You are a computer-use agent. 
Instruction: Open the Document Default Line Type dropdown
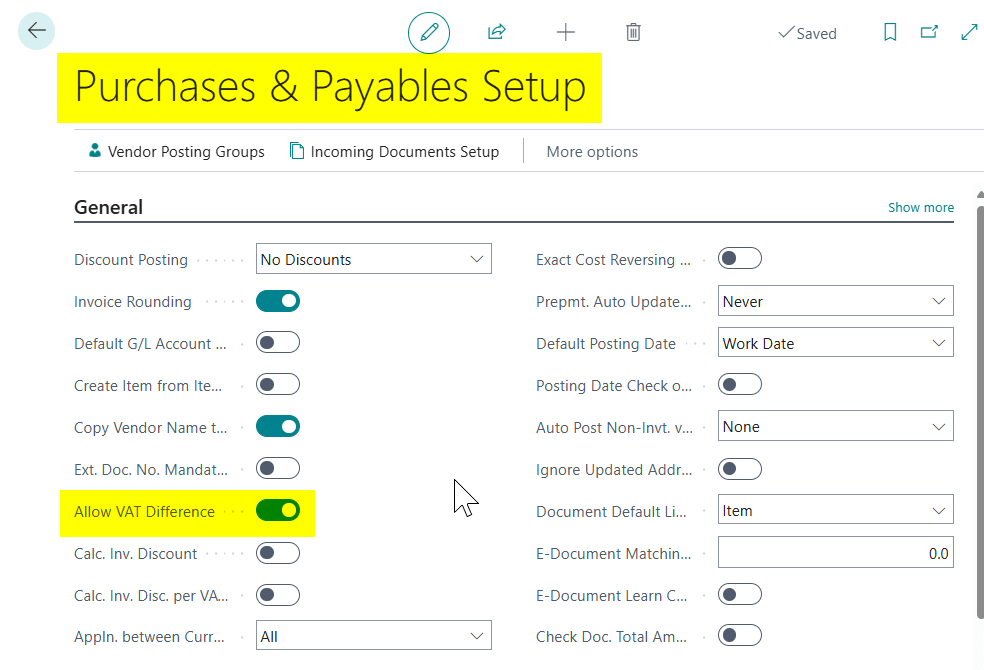pos(836,511)
